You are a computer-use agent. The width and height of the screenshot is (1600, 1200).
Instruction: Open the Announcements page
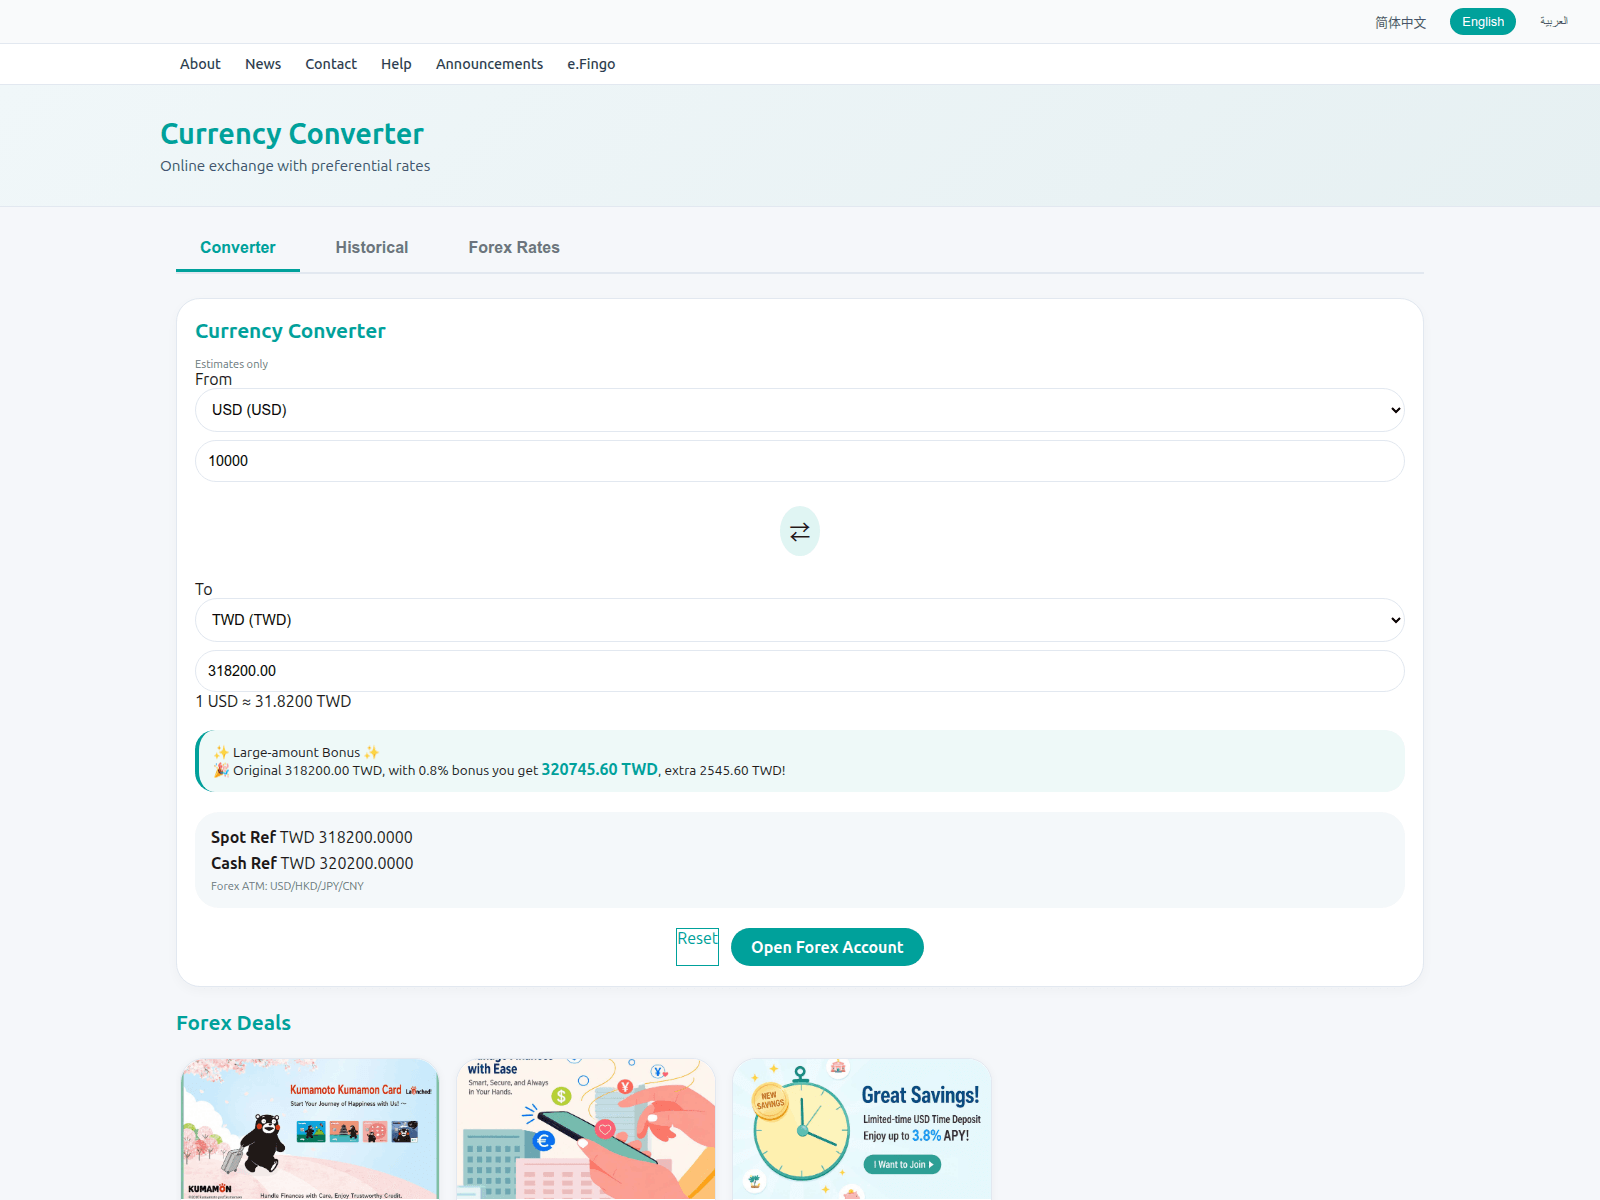click(489, 64)
